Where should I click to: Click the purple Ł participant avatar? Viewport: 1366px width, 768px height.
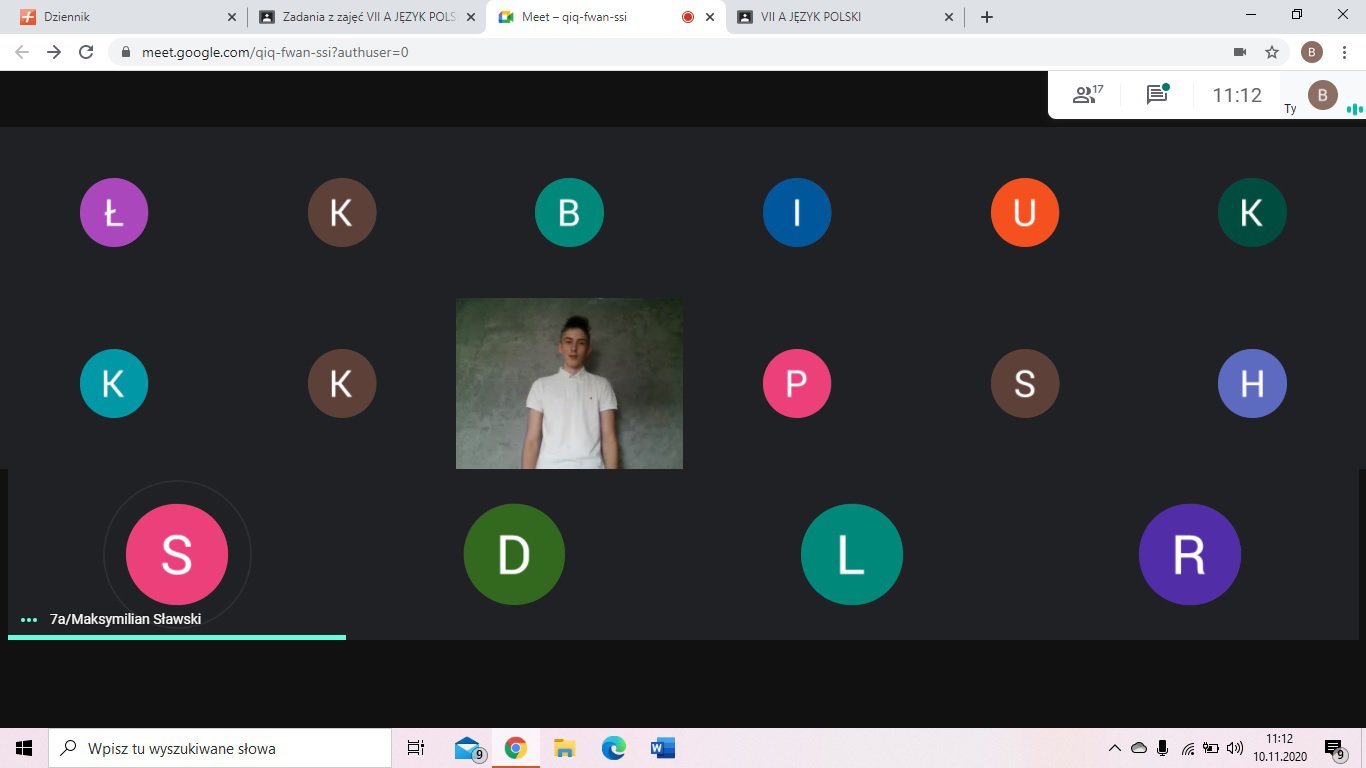click(x=114, y=212)
